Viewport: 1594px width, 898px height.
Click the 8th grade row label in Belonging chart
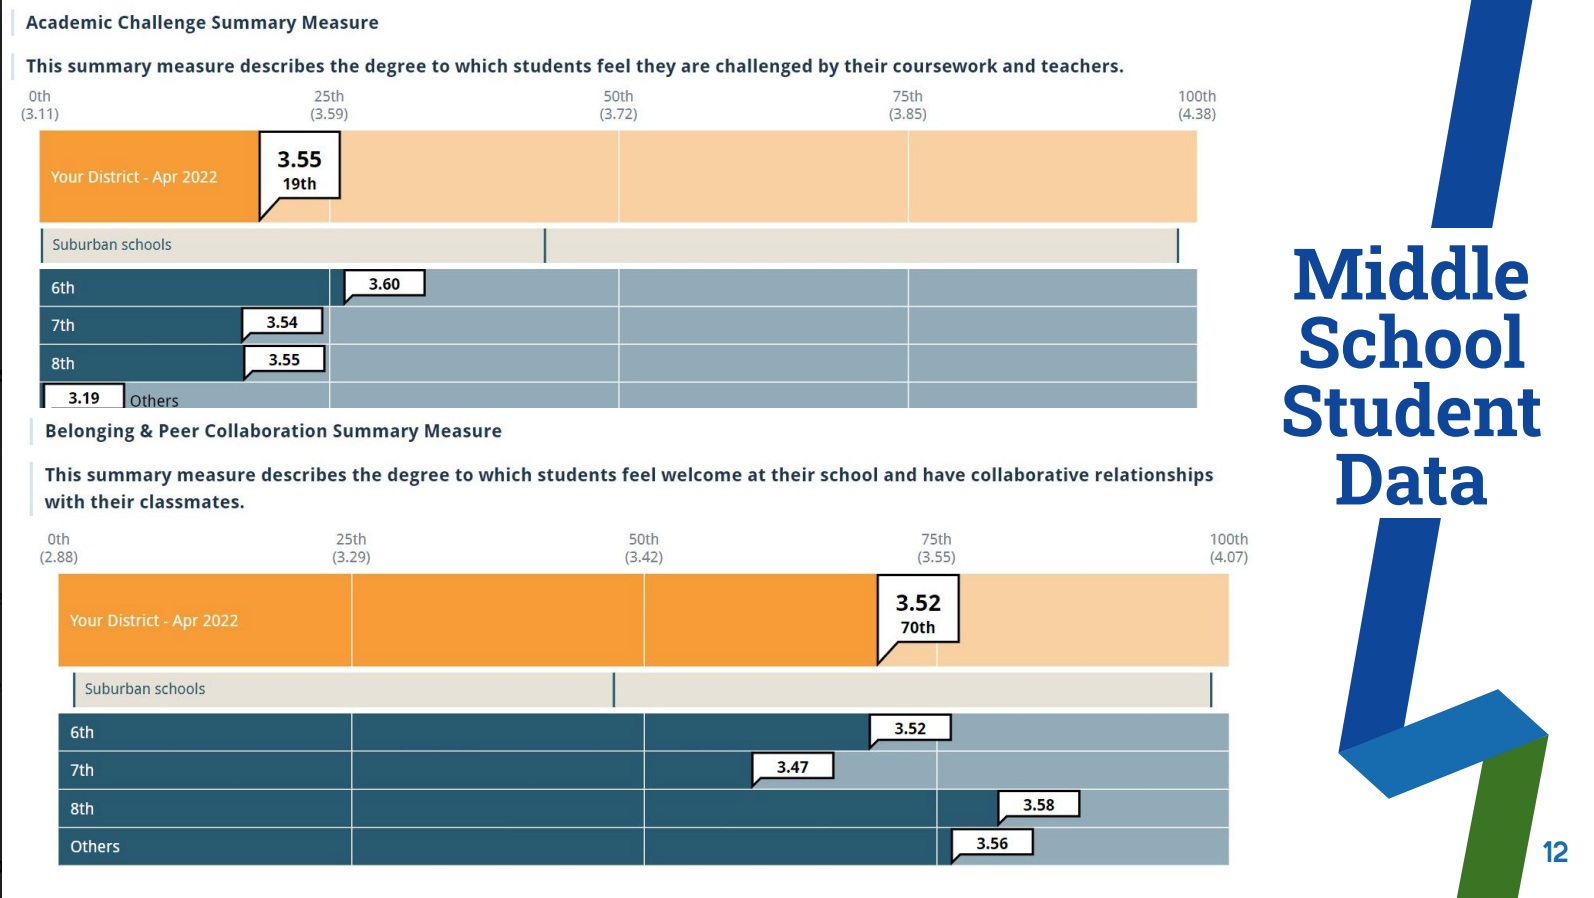tap(82, 808)
